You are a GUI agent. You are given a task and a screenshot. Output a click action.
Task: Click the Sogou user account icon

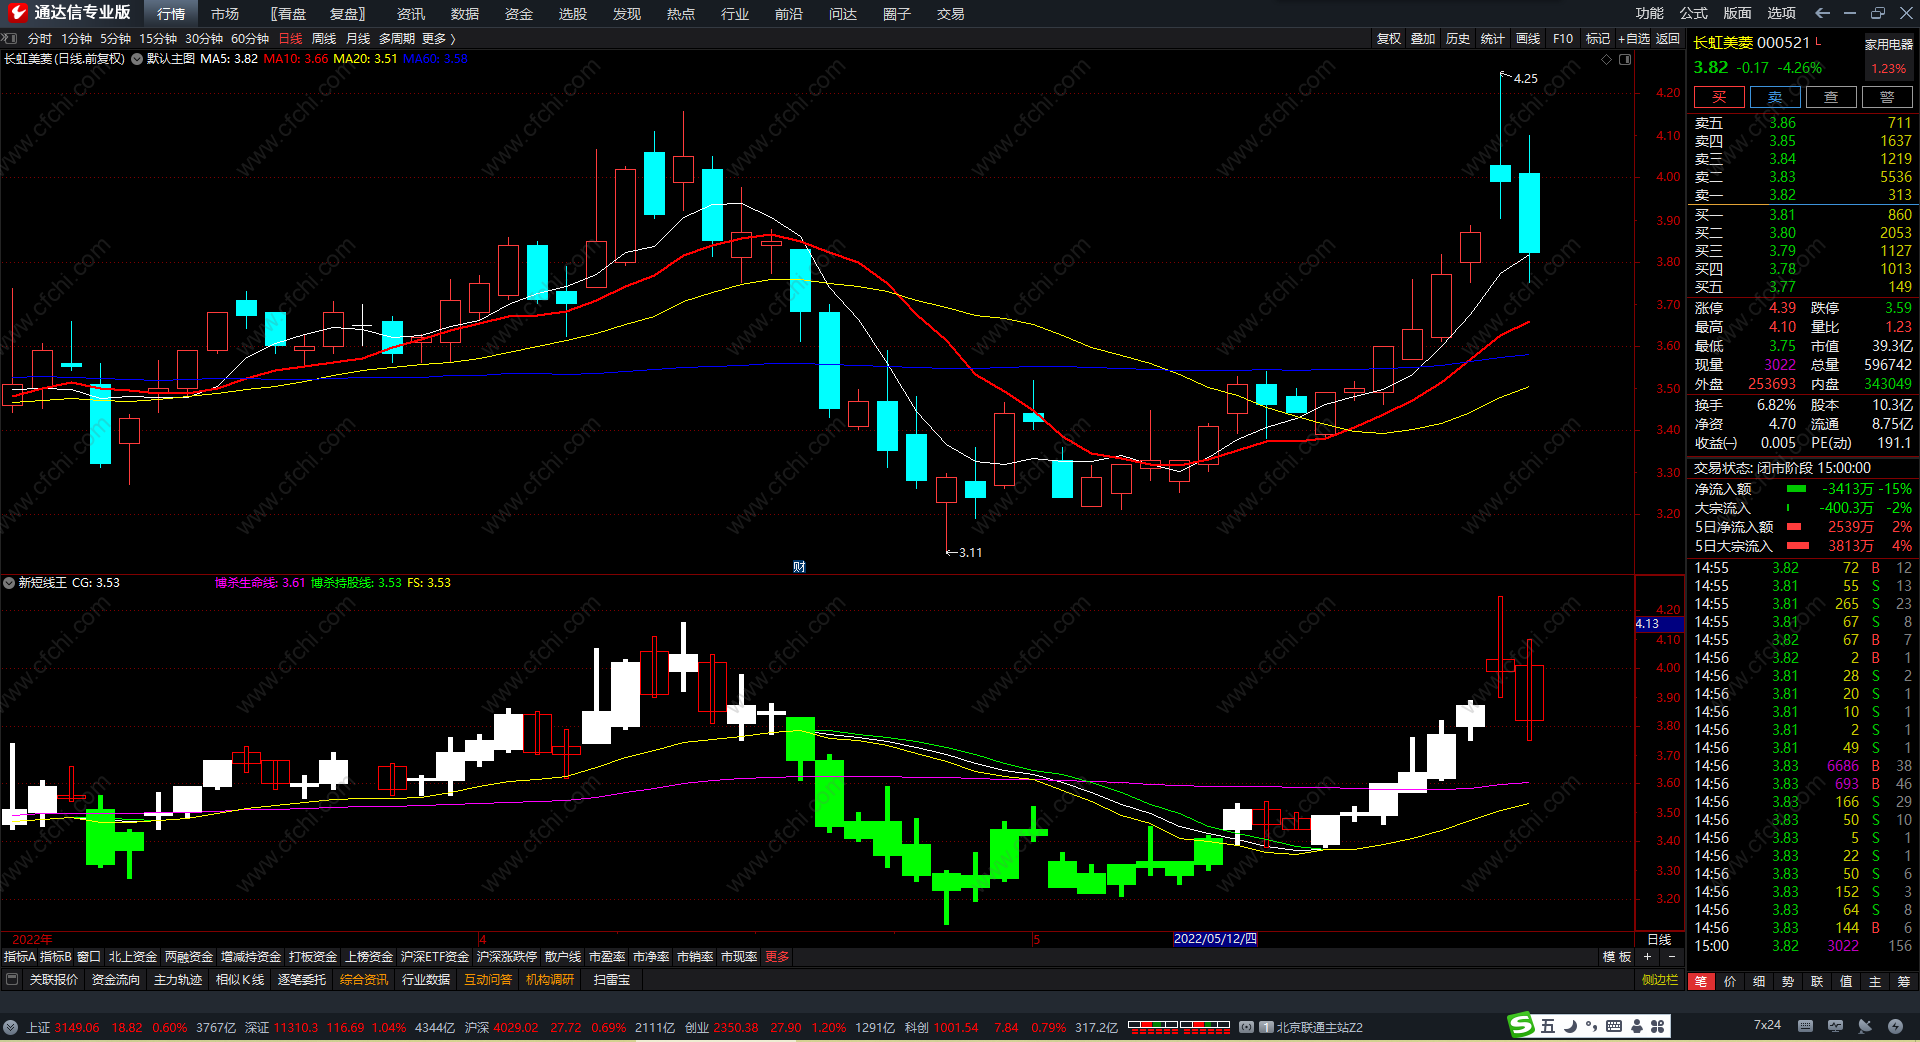tap(1637, 1026)
